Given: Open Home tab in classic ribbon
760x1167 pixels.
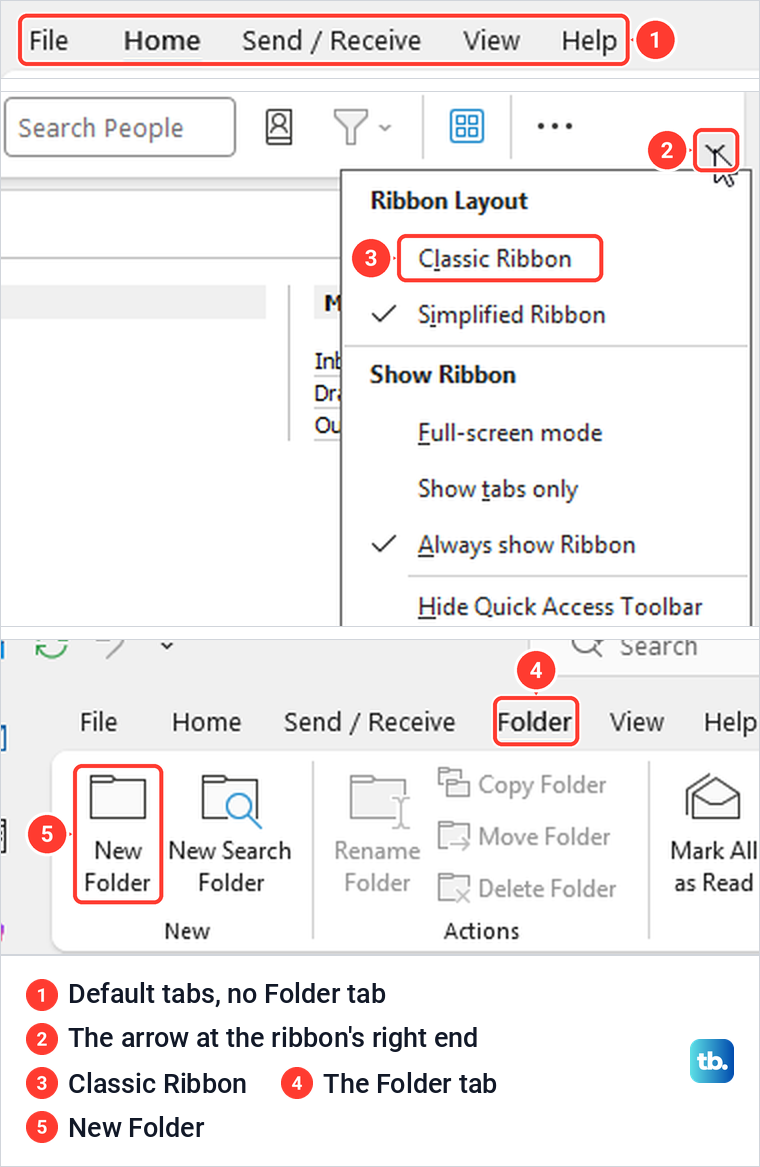Looking at the screenshot, I should point(206,722).
